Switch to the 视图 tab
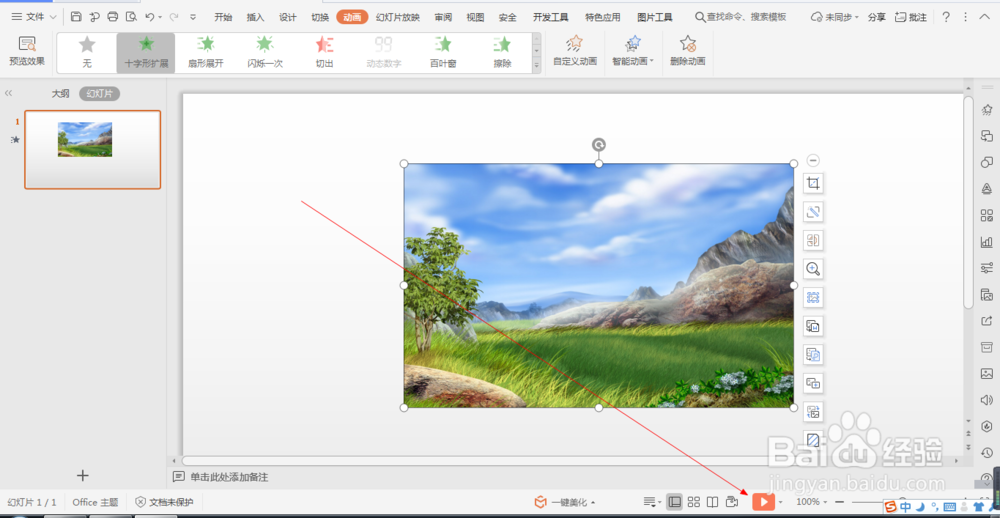1000x518 pixels. click(x=476, y=17)
